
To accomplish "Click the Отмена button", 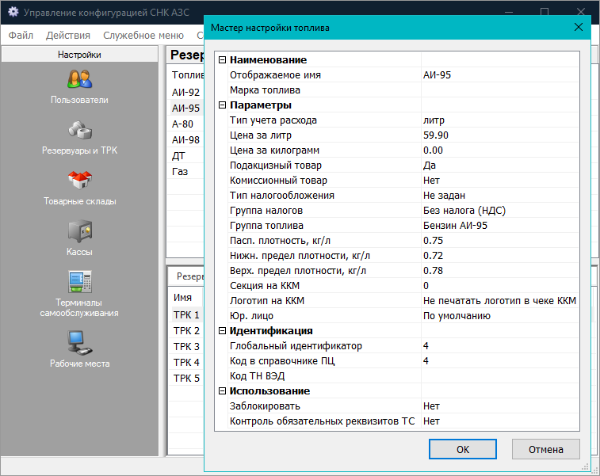I will point(545,449).
